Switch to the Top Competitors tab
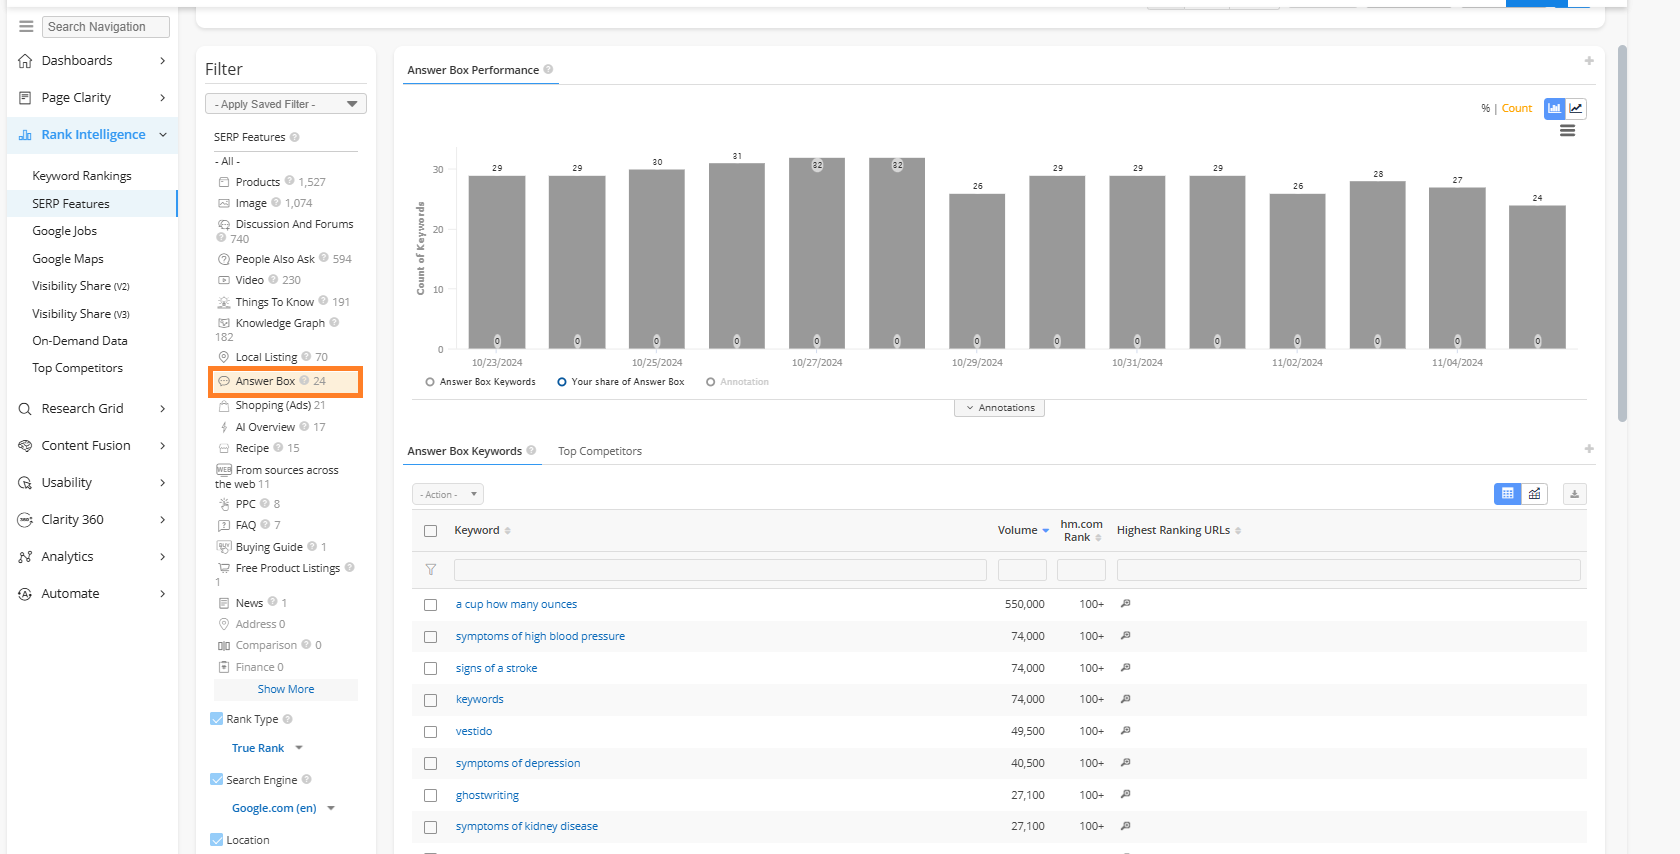The height and width of the screenshot is (854, 1680). (599, 451)
